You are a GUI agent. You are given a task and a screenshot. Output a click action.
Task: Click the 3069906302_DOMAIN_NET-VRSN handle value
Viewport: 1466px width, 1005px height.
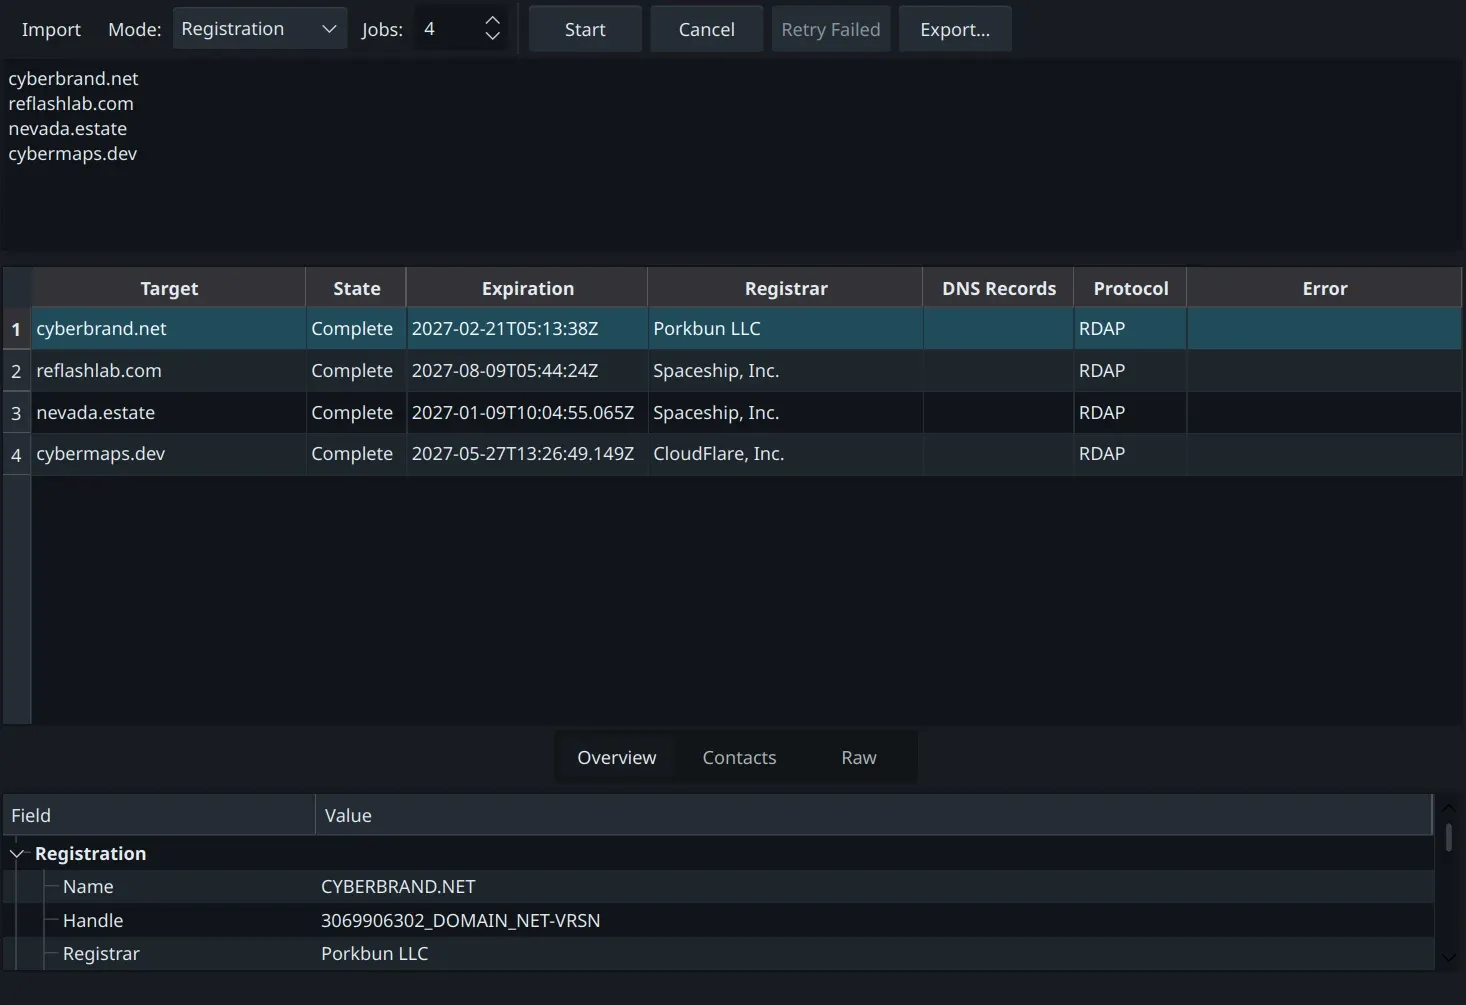[x=460, y=920]
